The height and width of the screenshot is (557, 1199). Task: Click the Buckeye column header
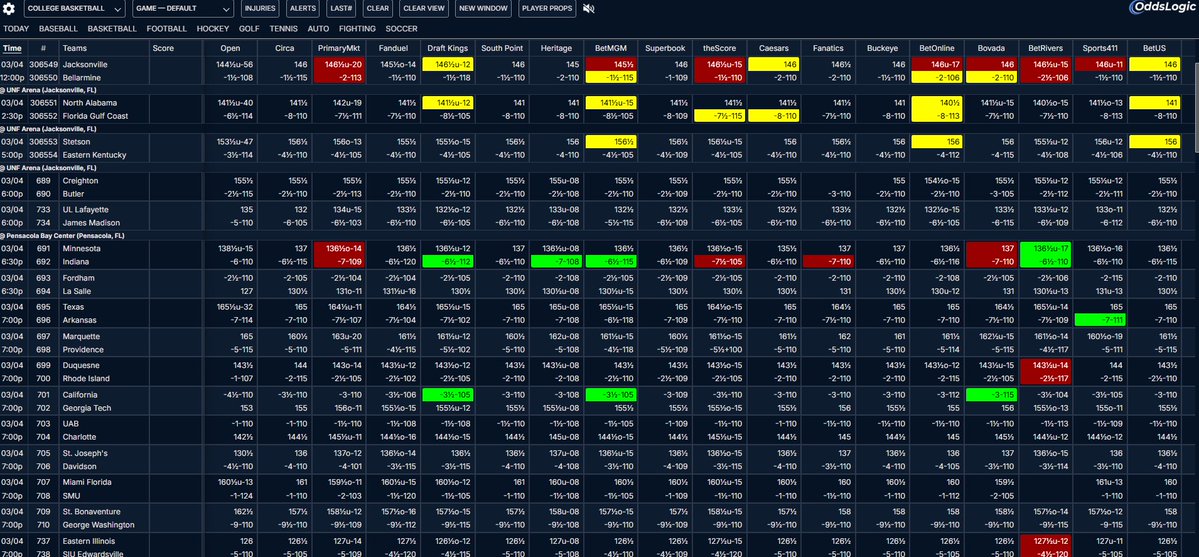tap(882, 48)
